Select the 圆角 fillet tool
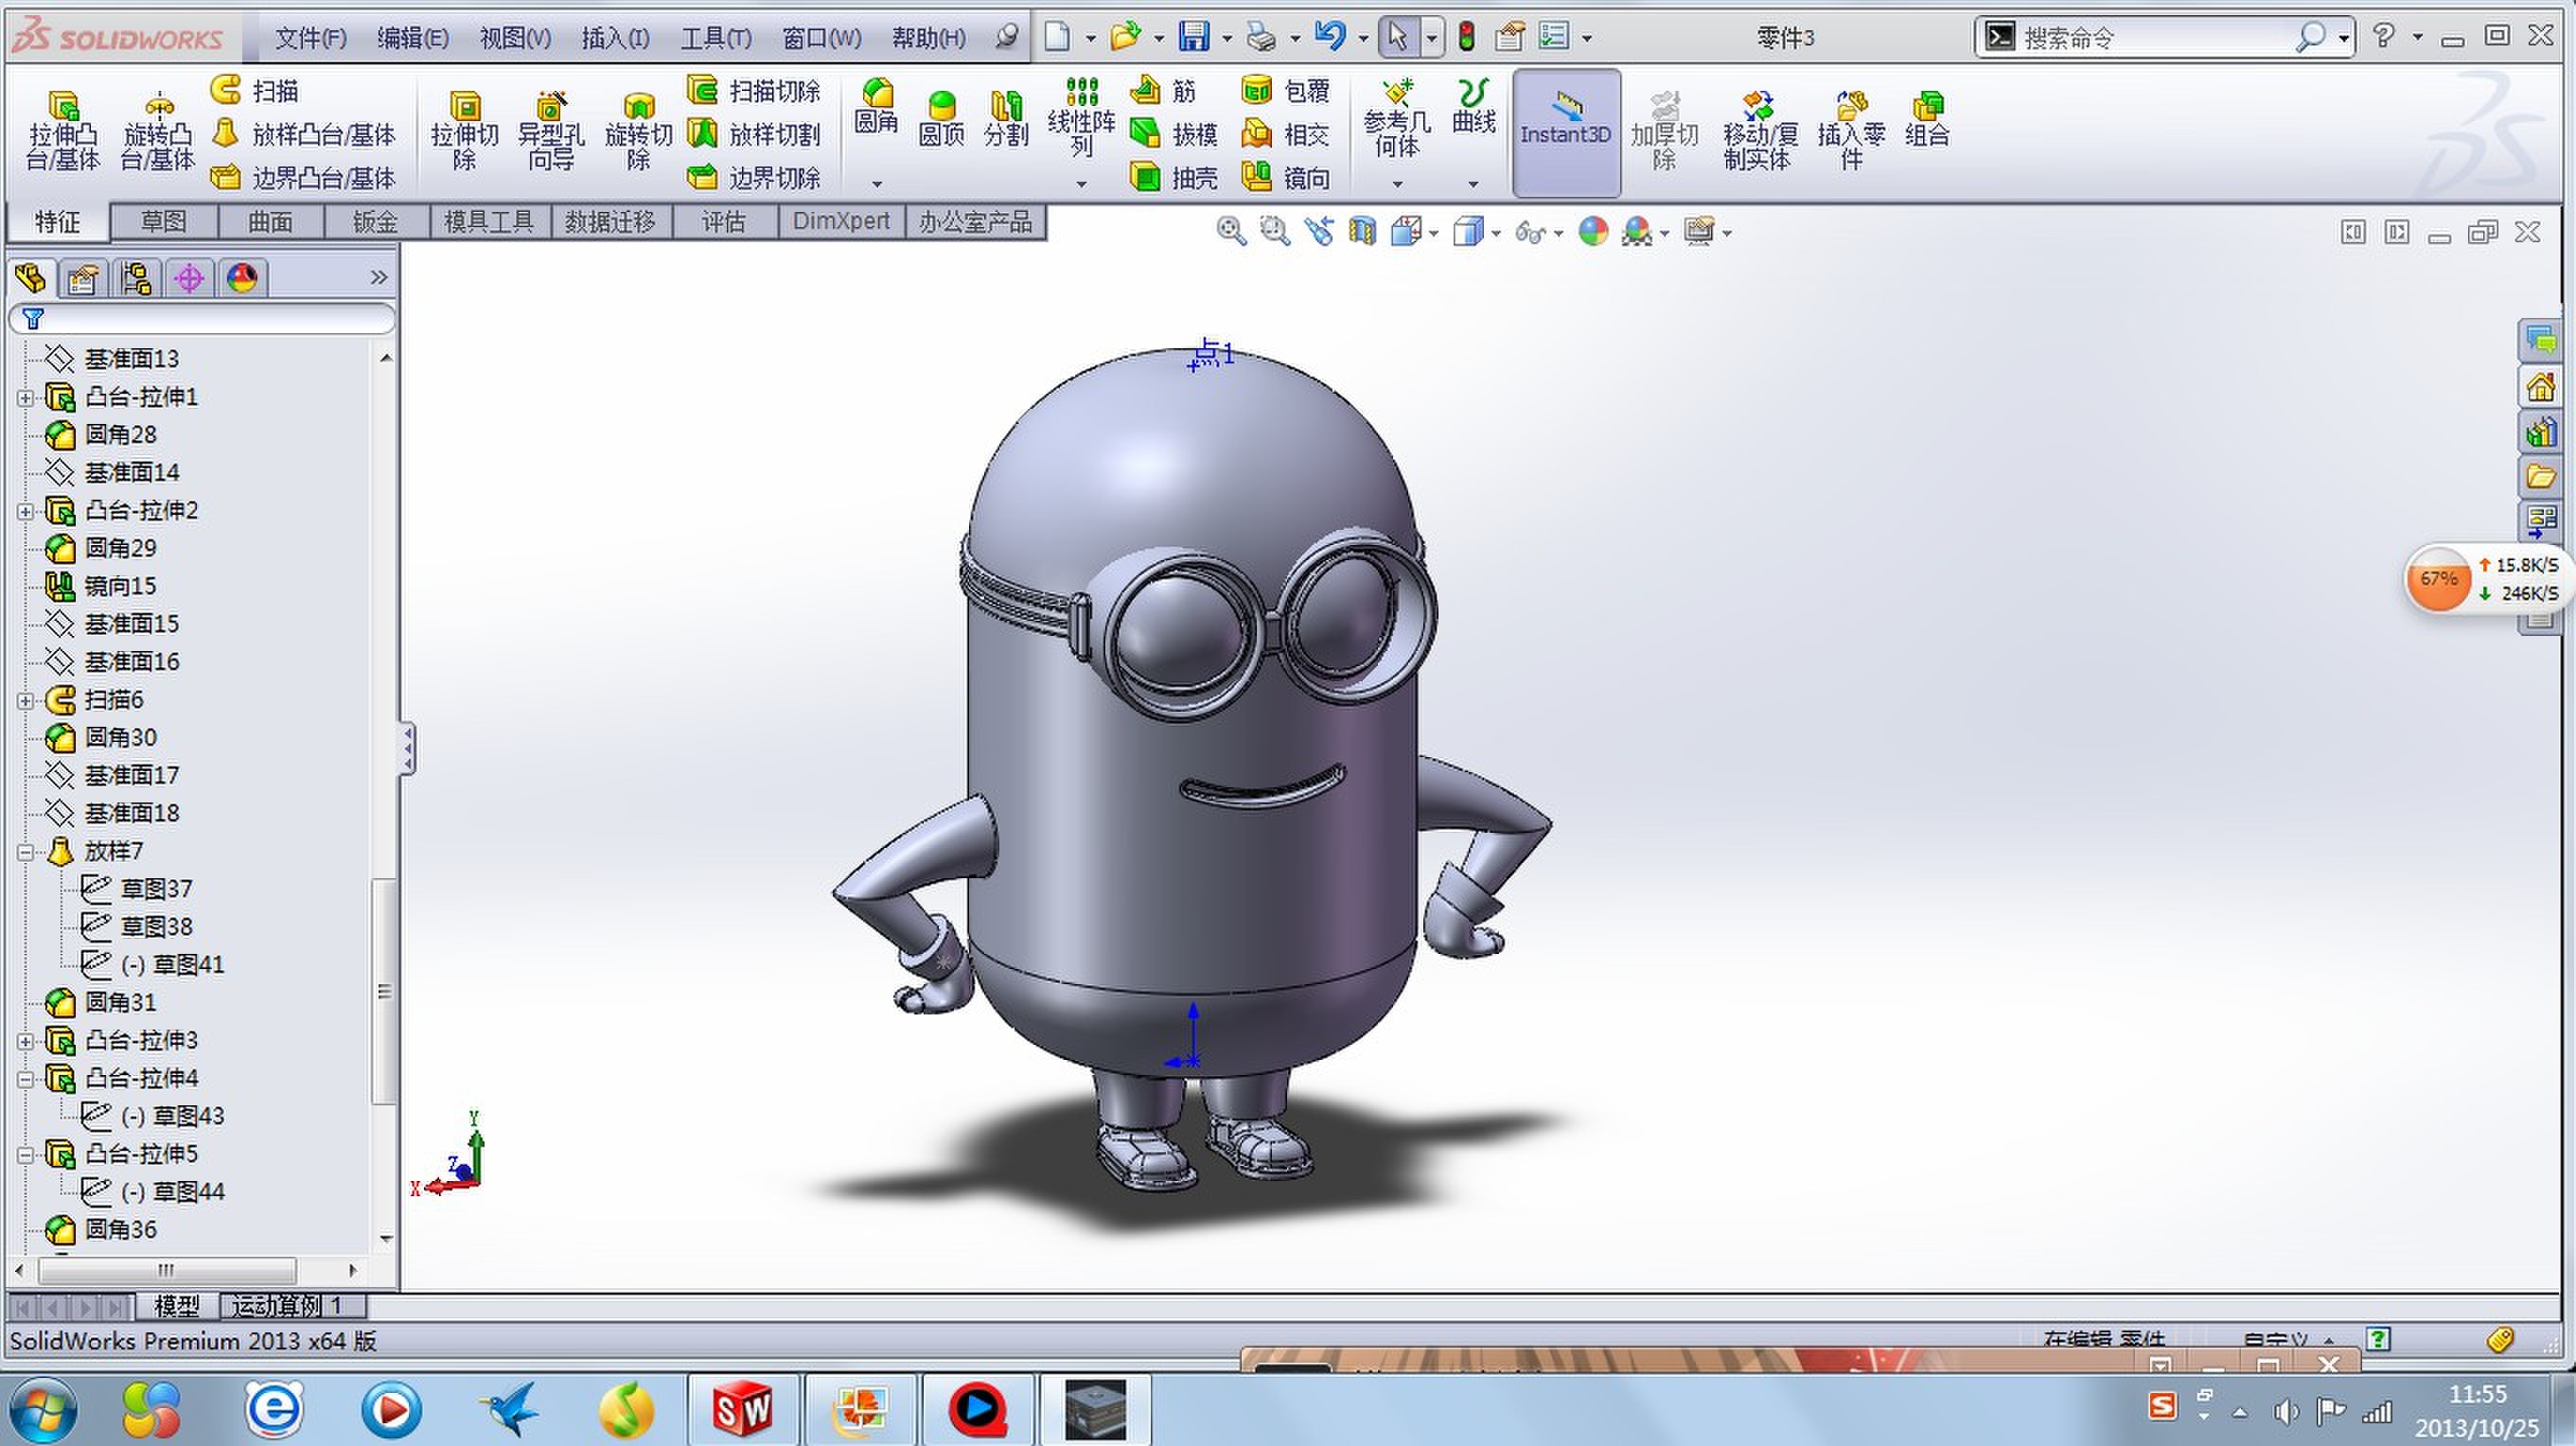This screenshot has height=1446, width=2576. point(876,108)
